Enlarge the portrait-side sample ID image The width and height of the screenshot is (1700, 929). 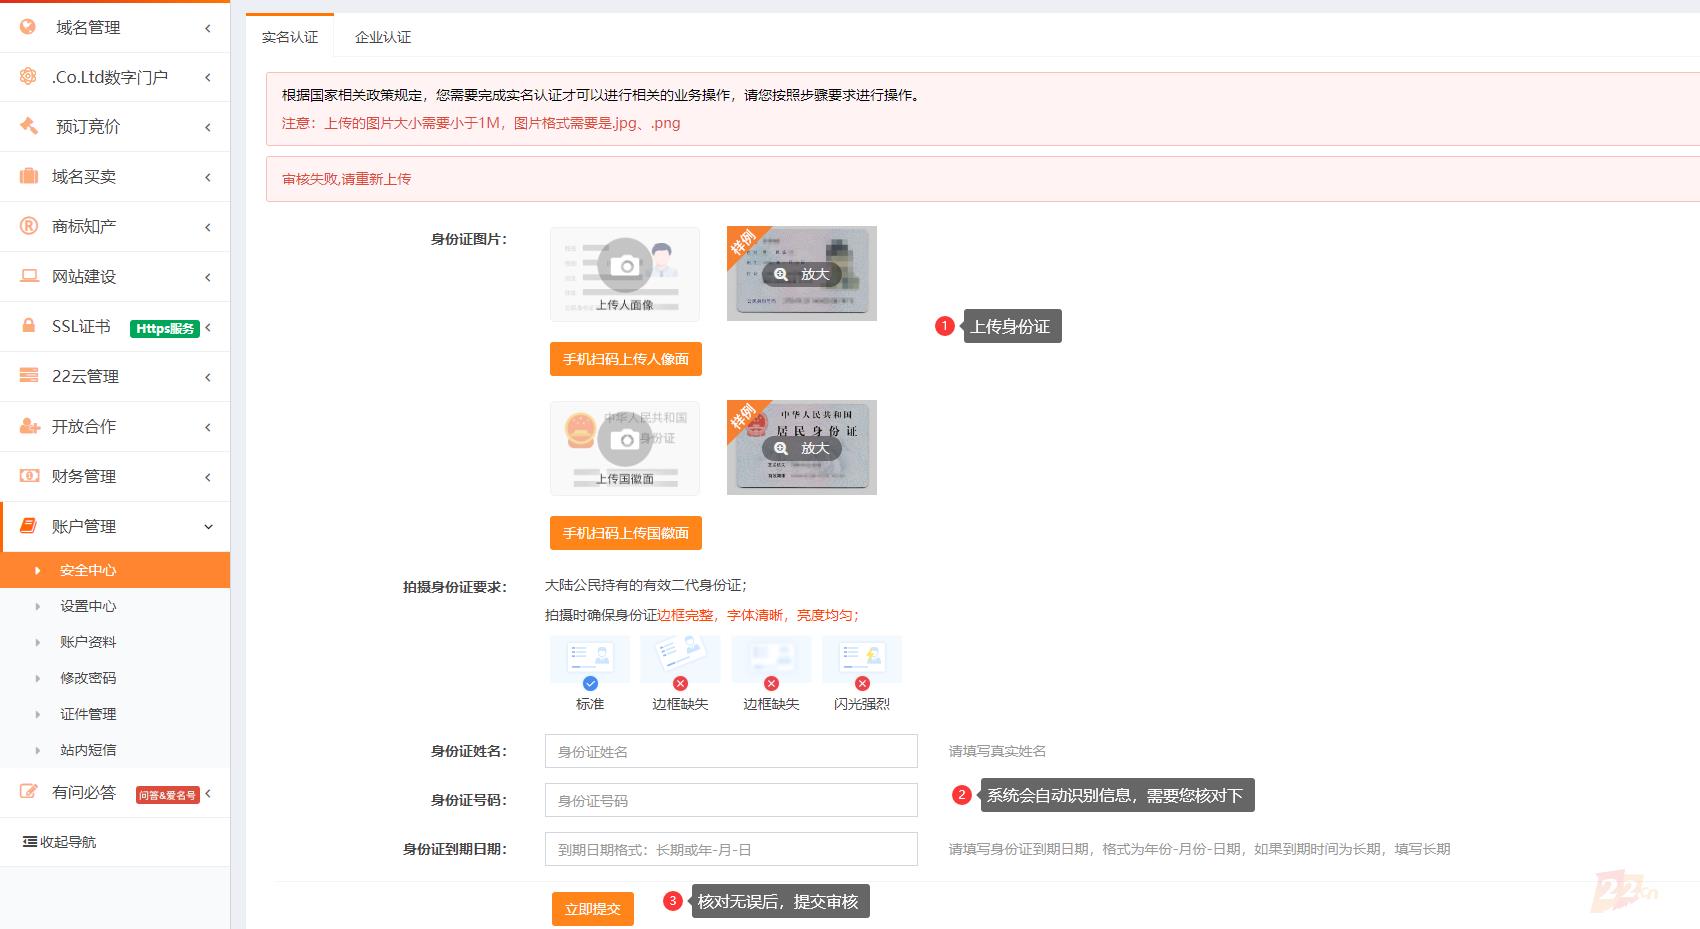802,274
